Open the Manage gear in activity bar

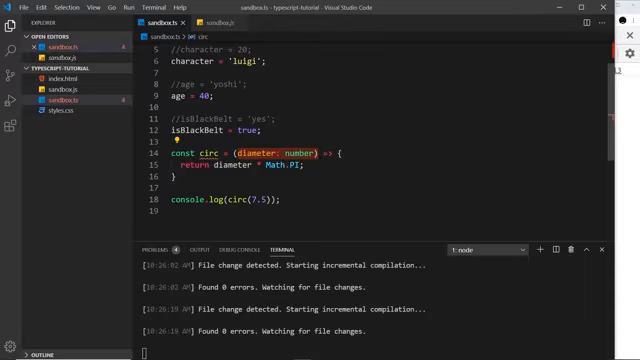[10, 347]
